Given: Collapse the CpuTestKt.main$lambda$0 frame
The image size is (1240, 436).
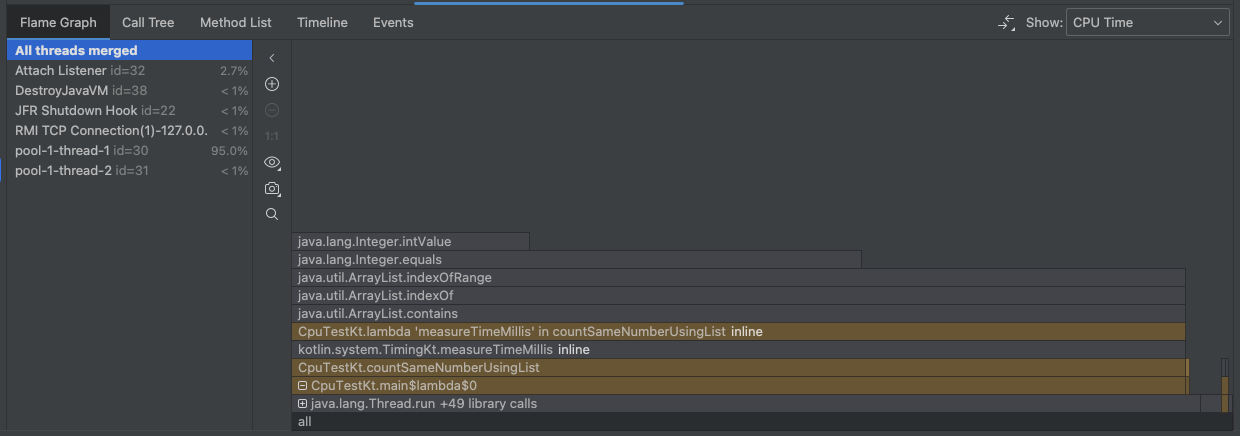Looking at the screenshot, I should 303,386.
